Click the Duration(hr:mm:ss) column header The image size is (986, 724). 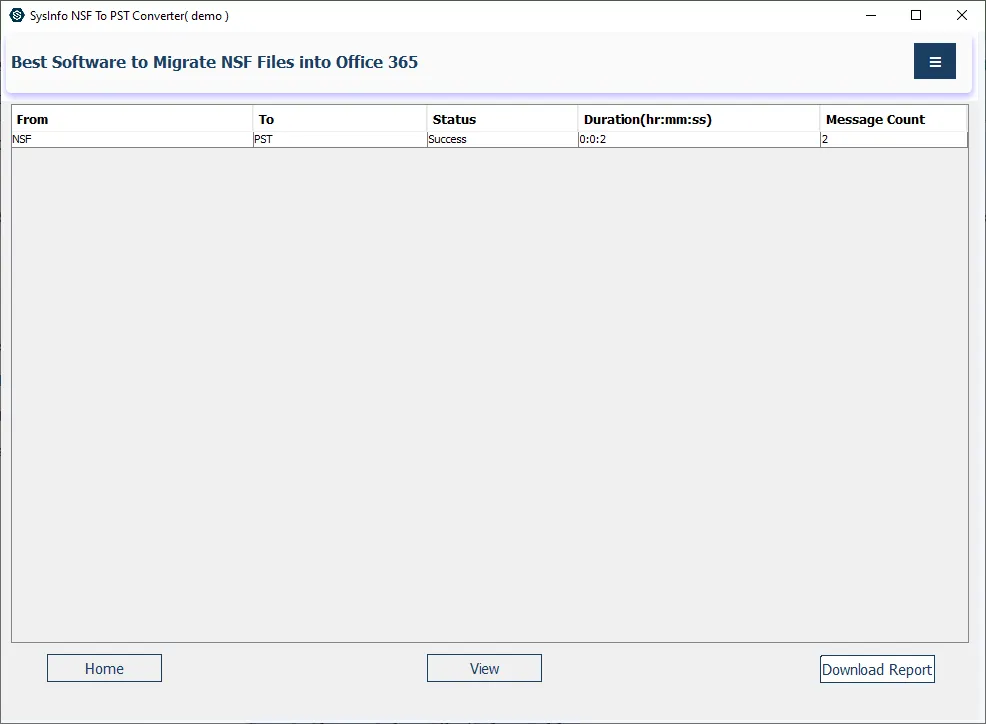[x=698, y=119]
